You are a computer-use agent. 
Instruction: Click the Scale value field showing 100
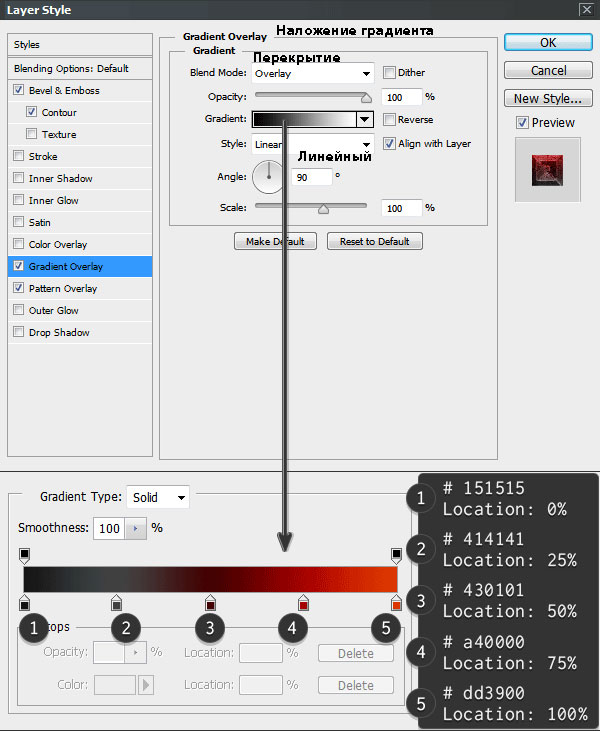pyautogui.click(x=401, y=208)
